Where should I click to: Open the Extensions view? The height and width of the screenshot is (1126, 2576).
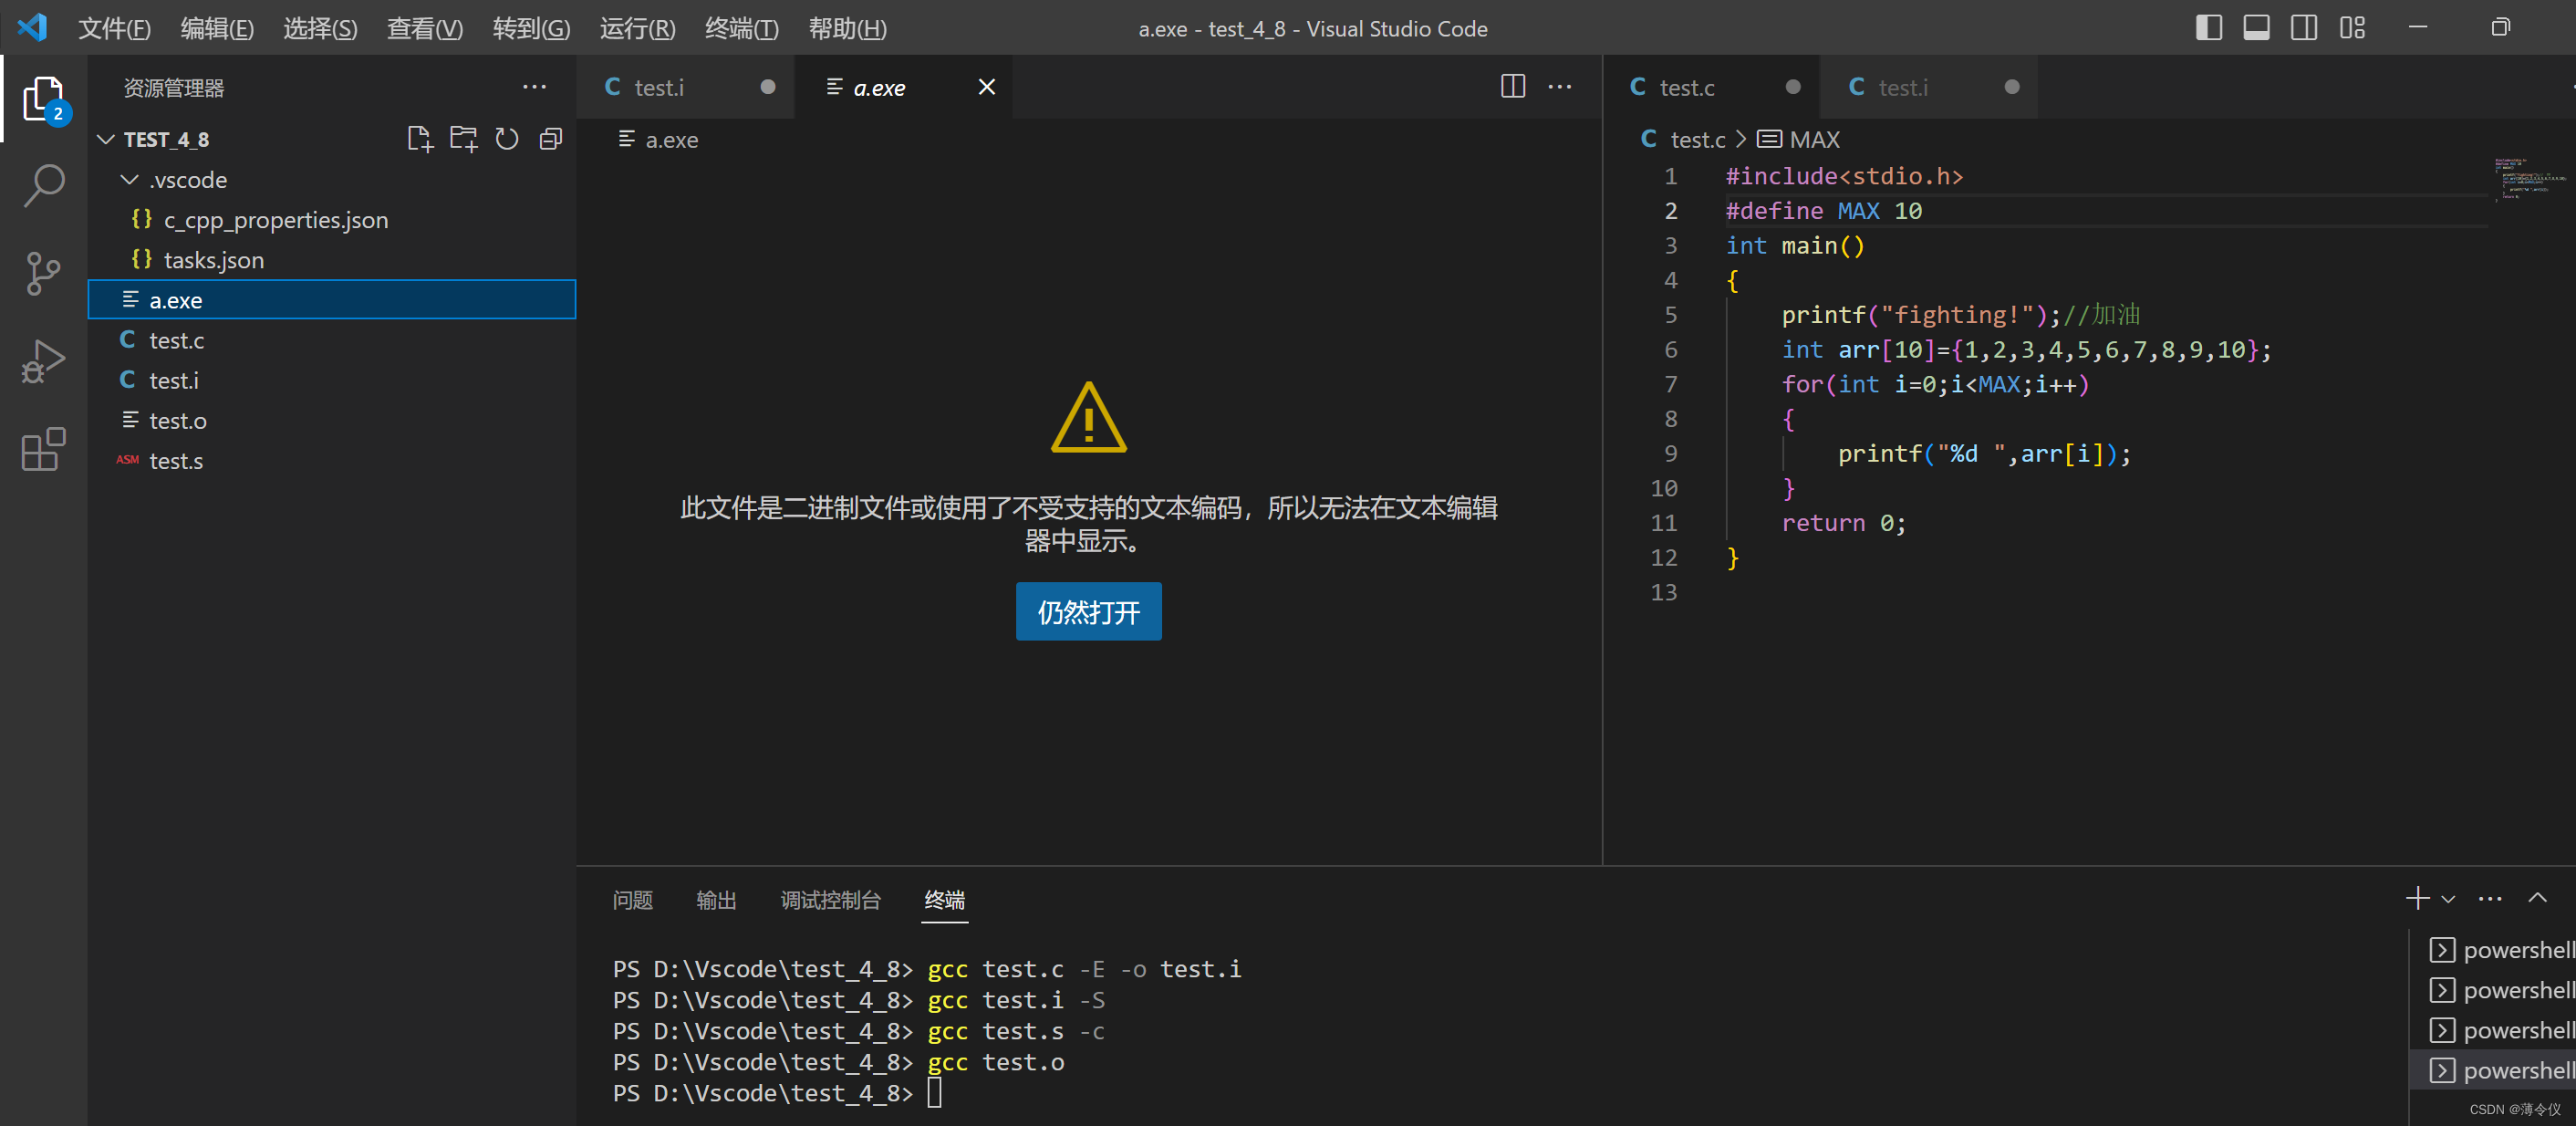[44, 449]
